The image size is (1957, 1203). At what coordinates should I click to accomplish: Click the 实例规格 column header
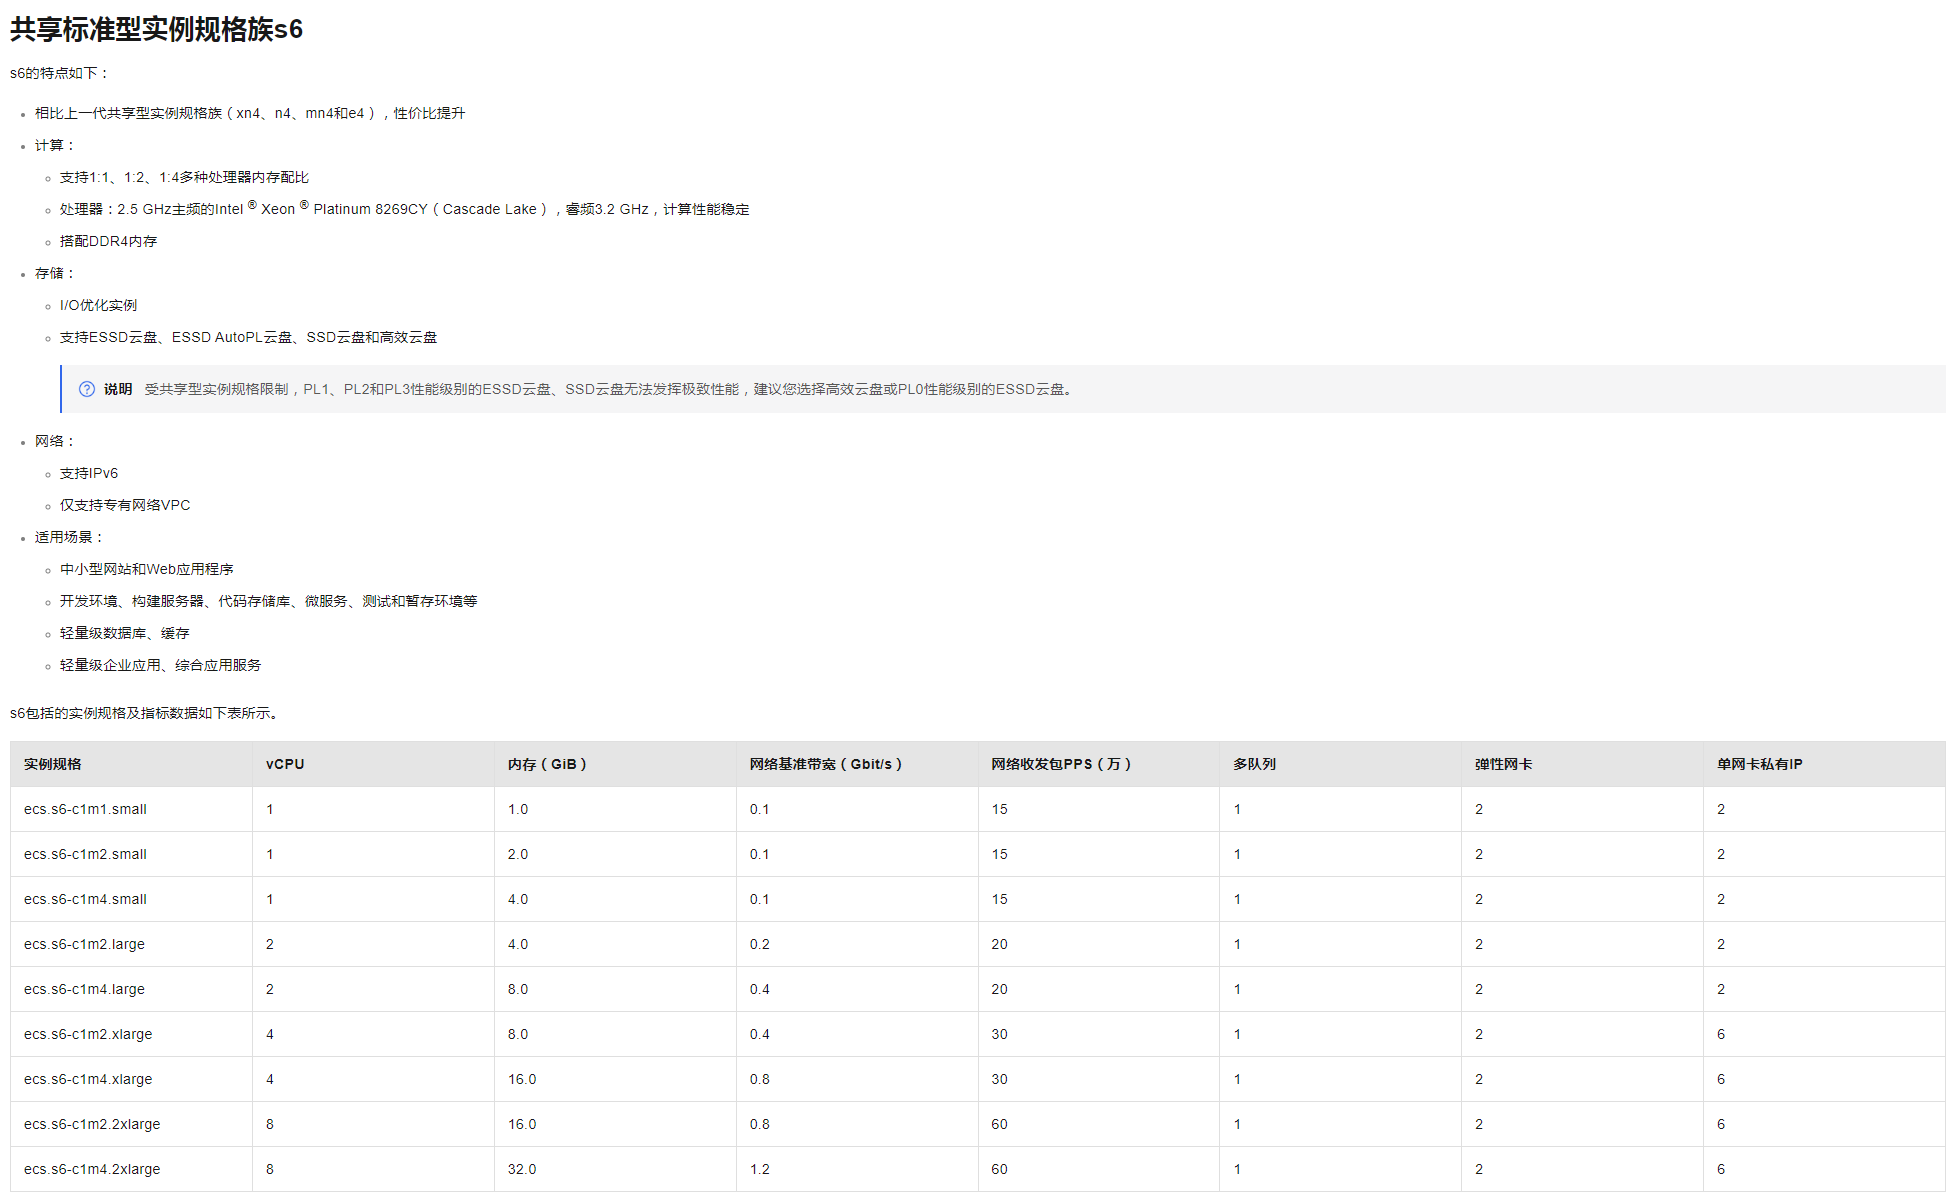pyautogui.click(x=53, y=764)
